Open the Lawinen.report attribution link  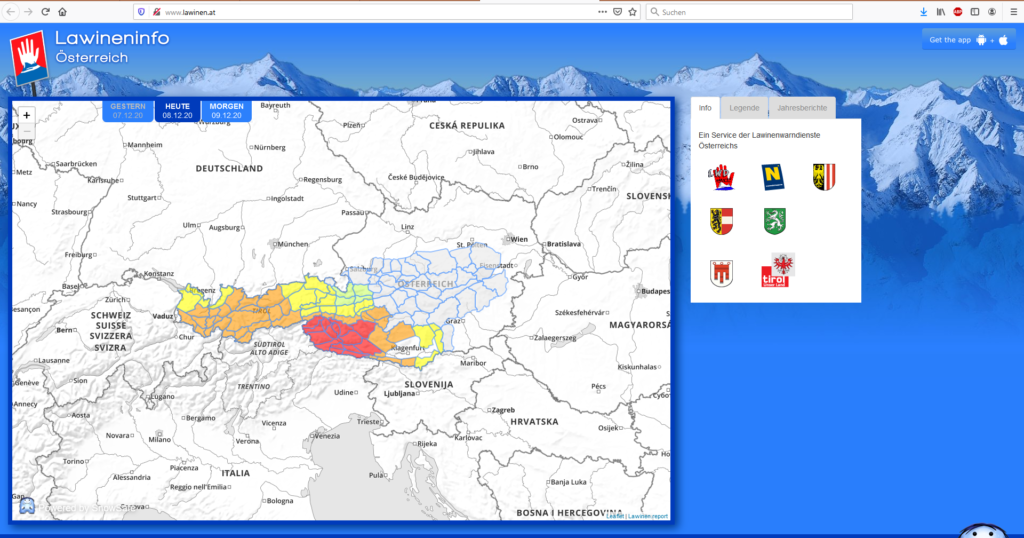(648, 516)
